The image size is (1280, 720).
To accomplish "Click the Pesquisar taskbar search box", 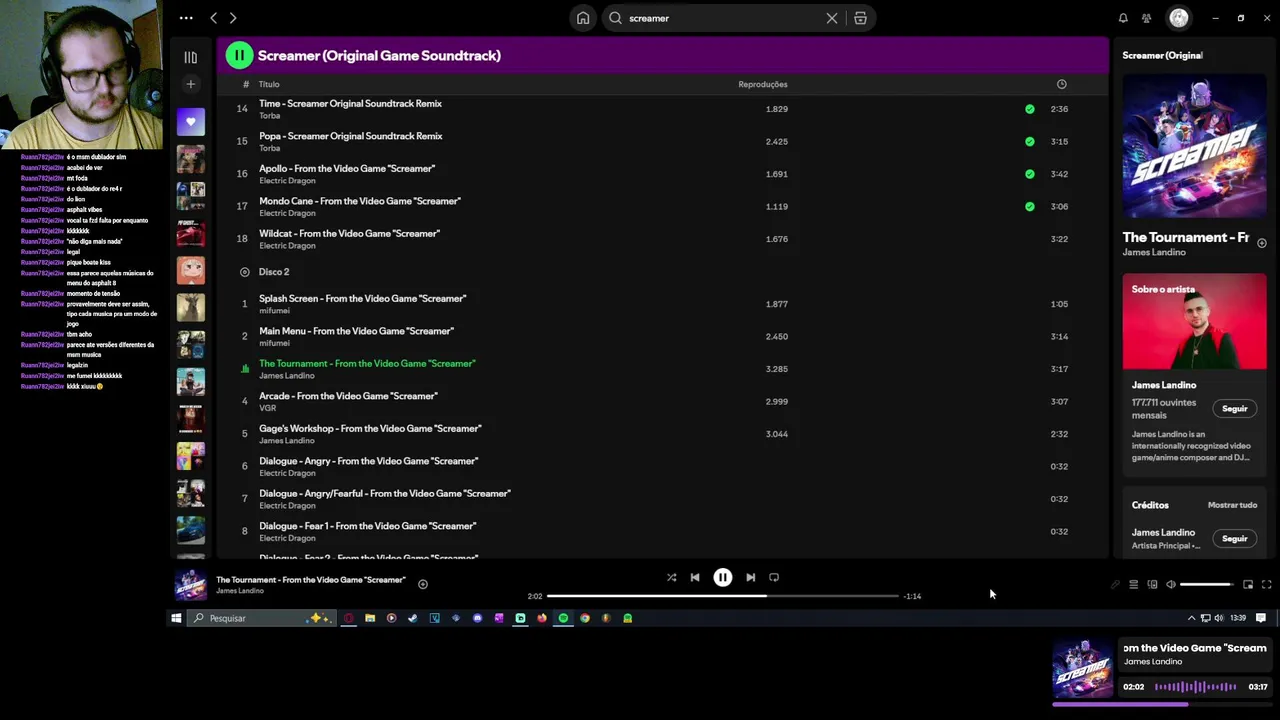I will click(x=261, y=618).
